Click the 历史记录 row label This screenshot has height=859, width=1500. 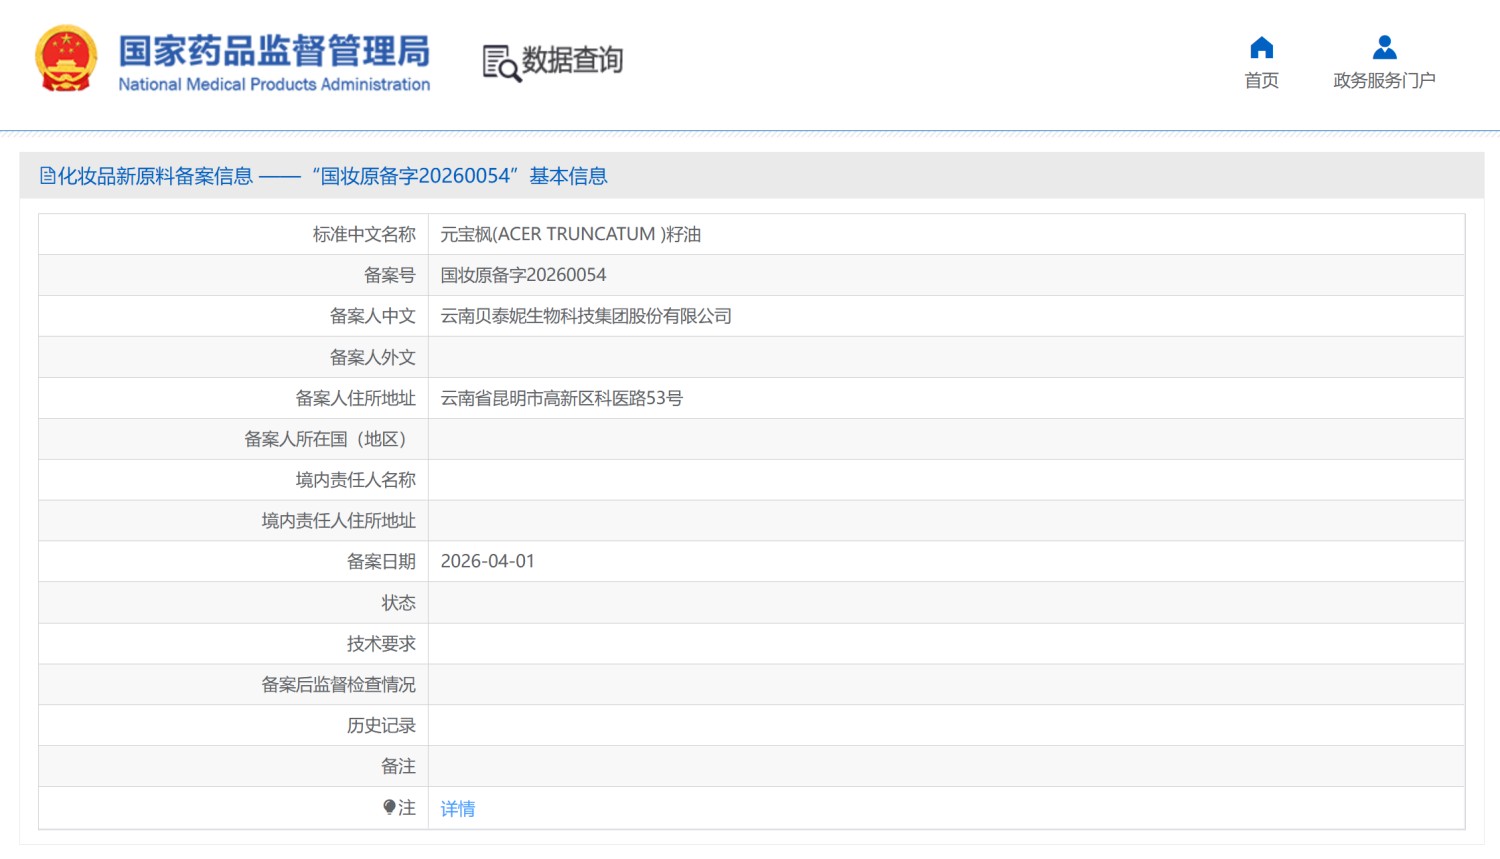[381, 726]
